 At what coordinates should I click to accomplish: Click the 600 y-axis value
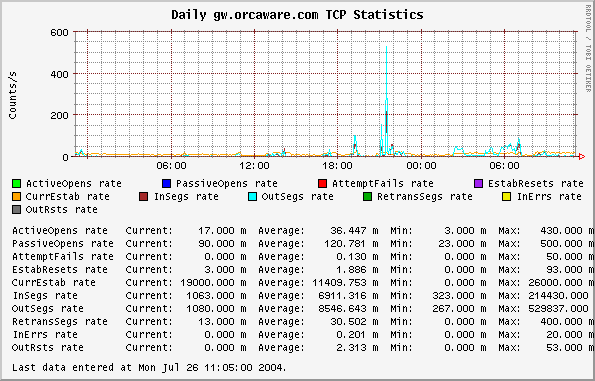click(60, 33)
